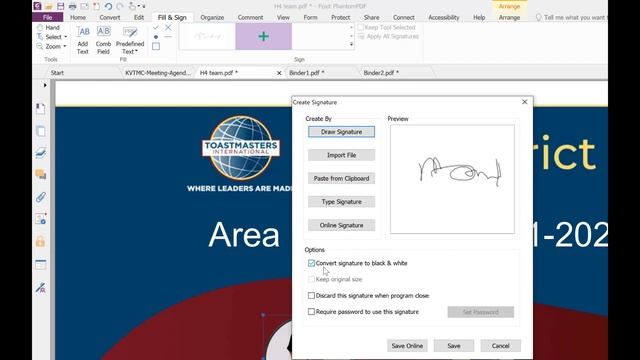This screenshot has width=640, height=360.
Task: Expand the left navigation panel arrow
Action: point(45,85)
